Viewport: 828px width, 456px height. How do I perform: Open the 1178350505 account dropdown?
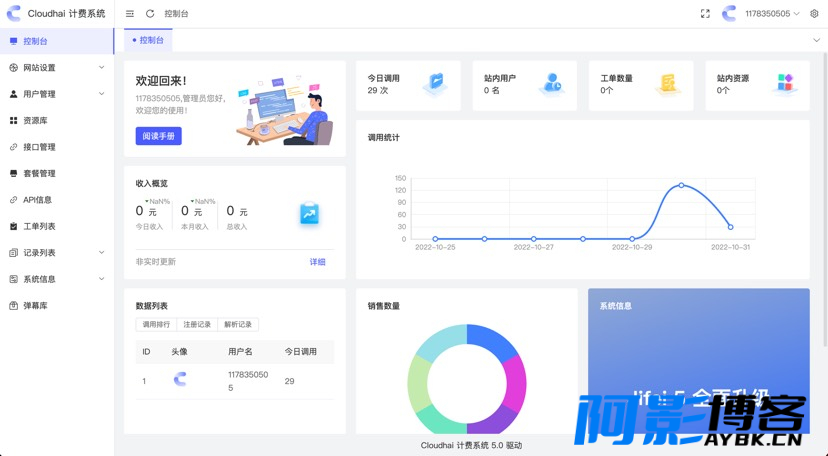point(772,14)
